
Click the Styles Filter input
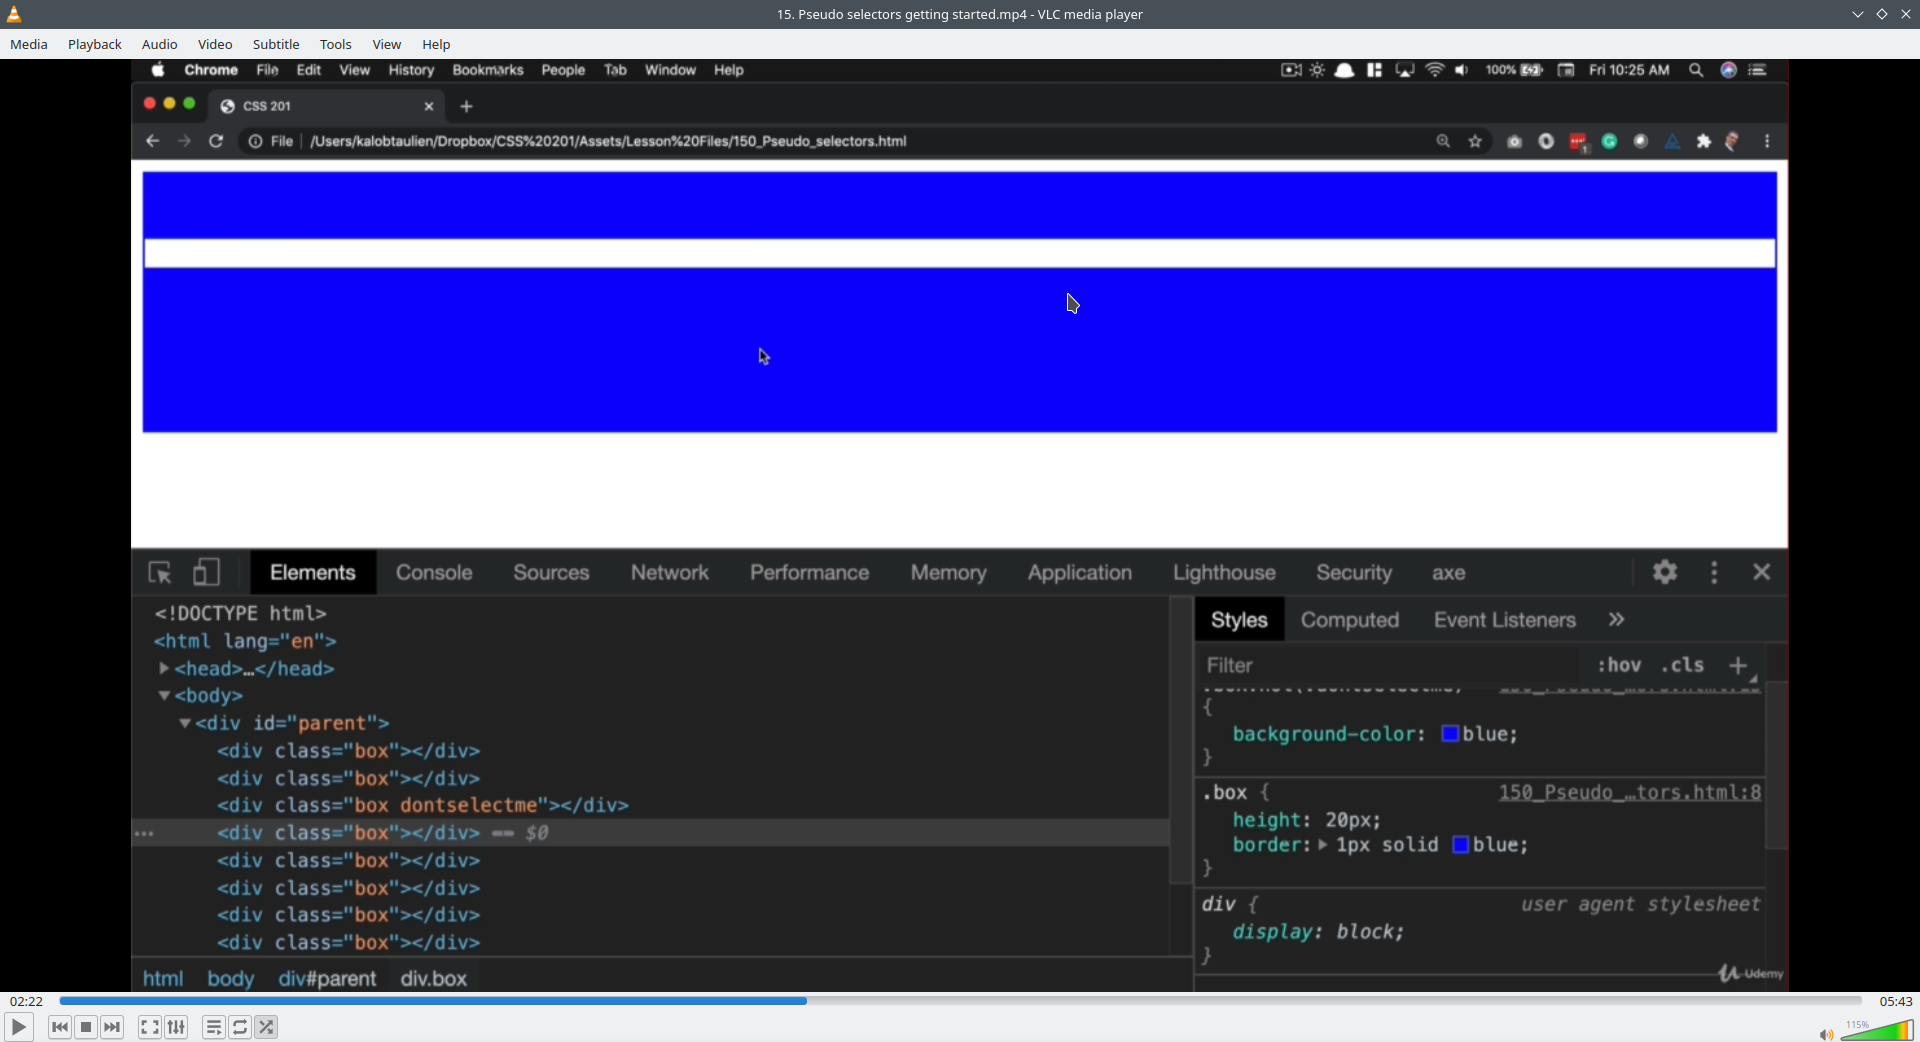1390,666
